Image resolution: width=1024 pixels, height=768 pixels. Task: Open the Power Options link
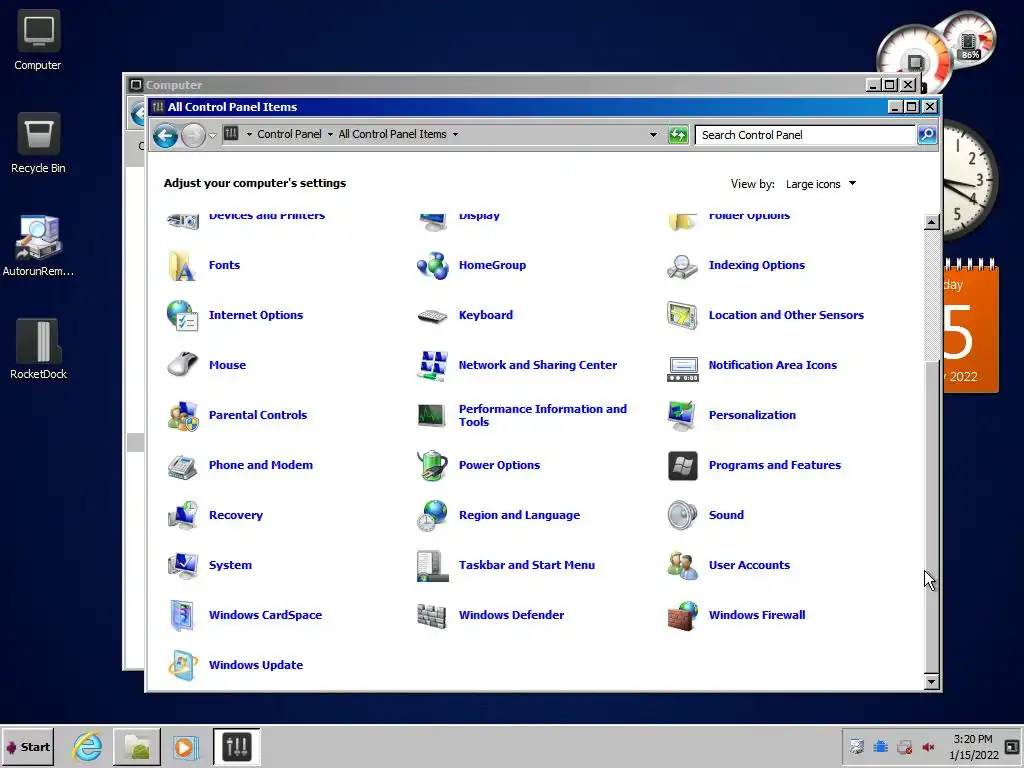(x=499, y=465)
